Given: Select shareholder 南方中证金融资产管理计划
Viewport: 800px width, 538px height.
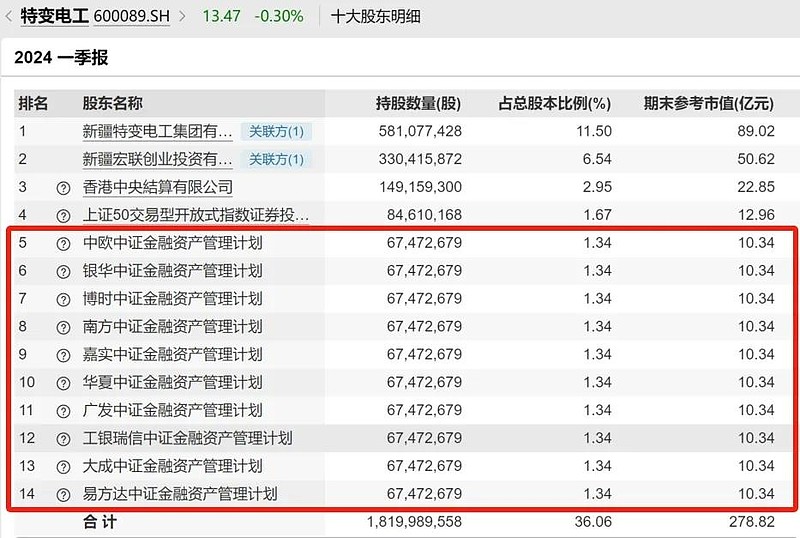Looking at the screenshot, I should (x=172, y=326).
